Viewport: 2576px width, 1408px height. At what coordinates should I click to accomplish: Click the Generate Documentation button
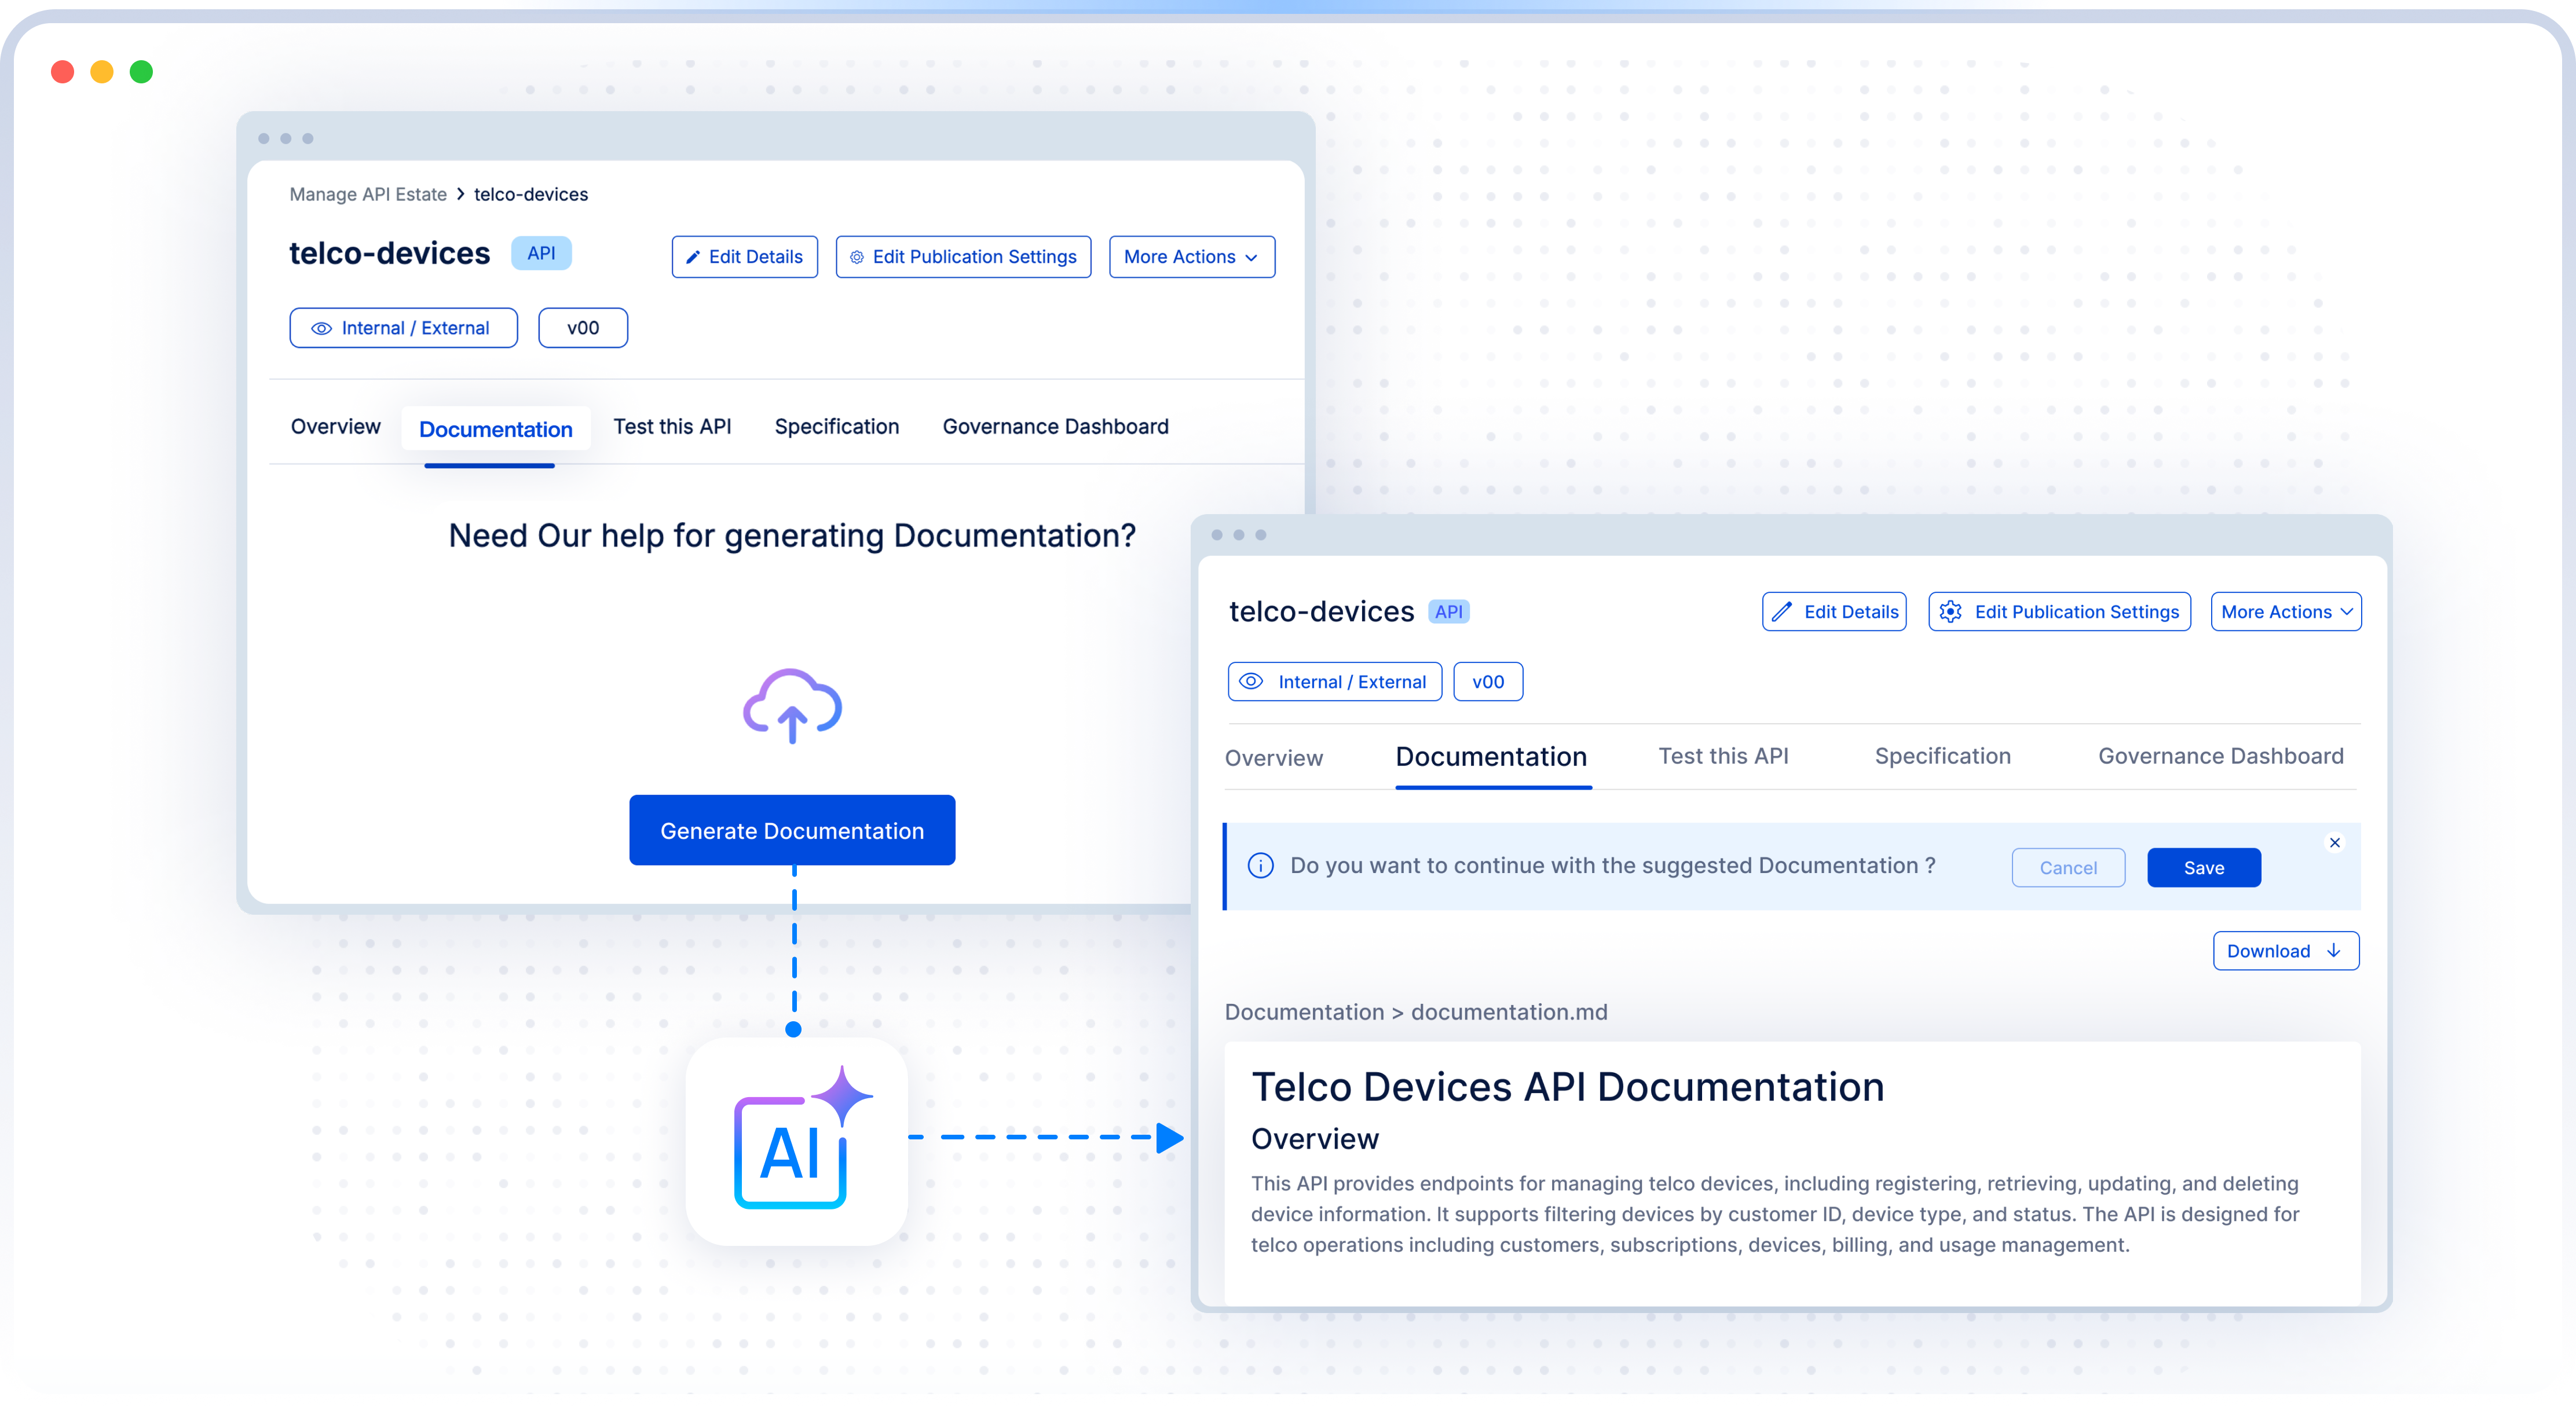click(x=791, y=830)
